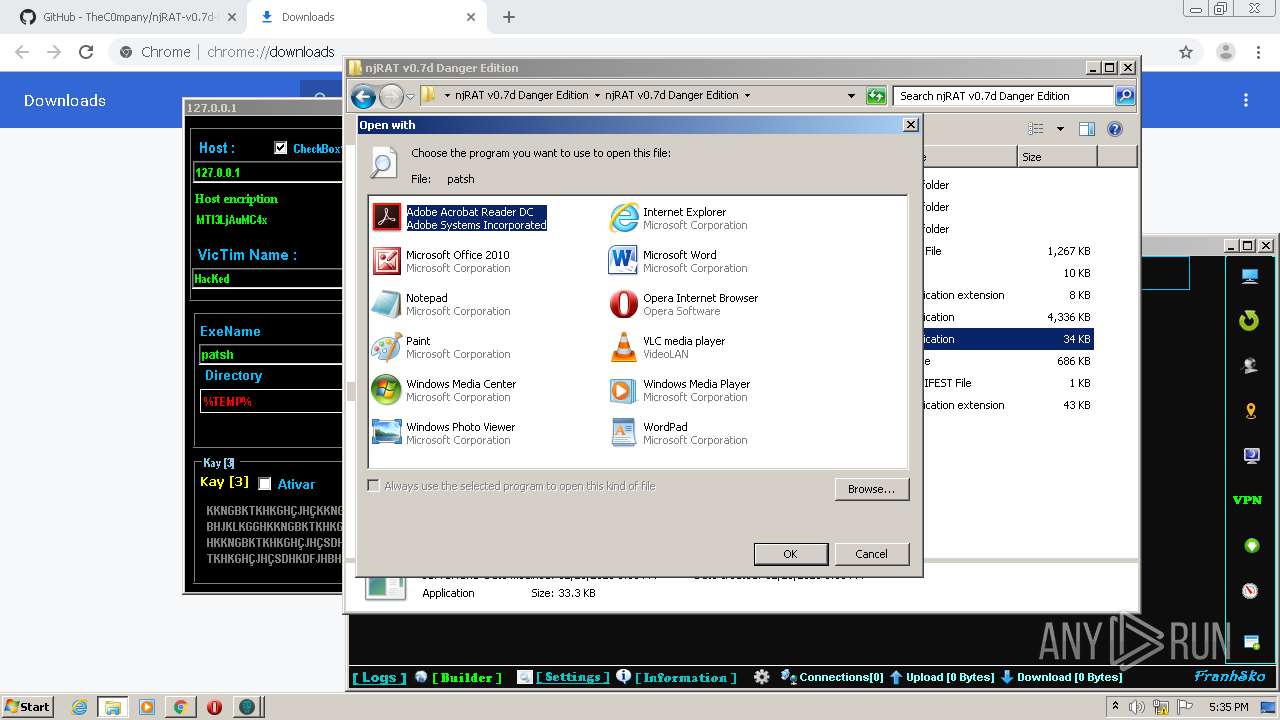Click the remote desktop monitor icon in njRAT sidebar
1280x720 pixels.
tap(1249, 276)
